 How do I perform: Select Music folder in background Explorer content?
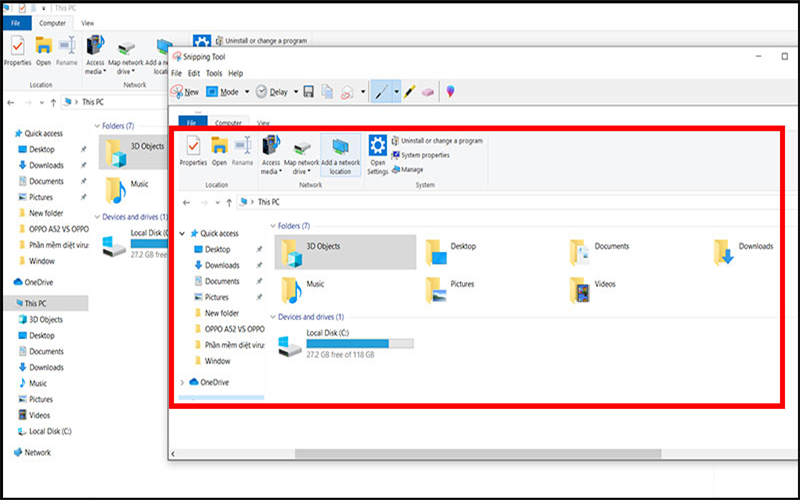pyautogui.click(x=128, y=190)
